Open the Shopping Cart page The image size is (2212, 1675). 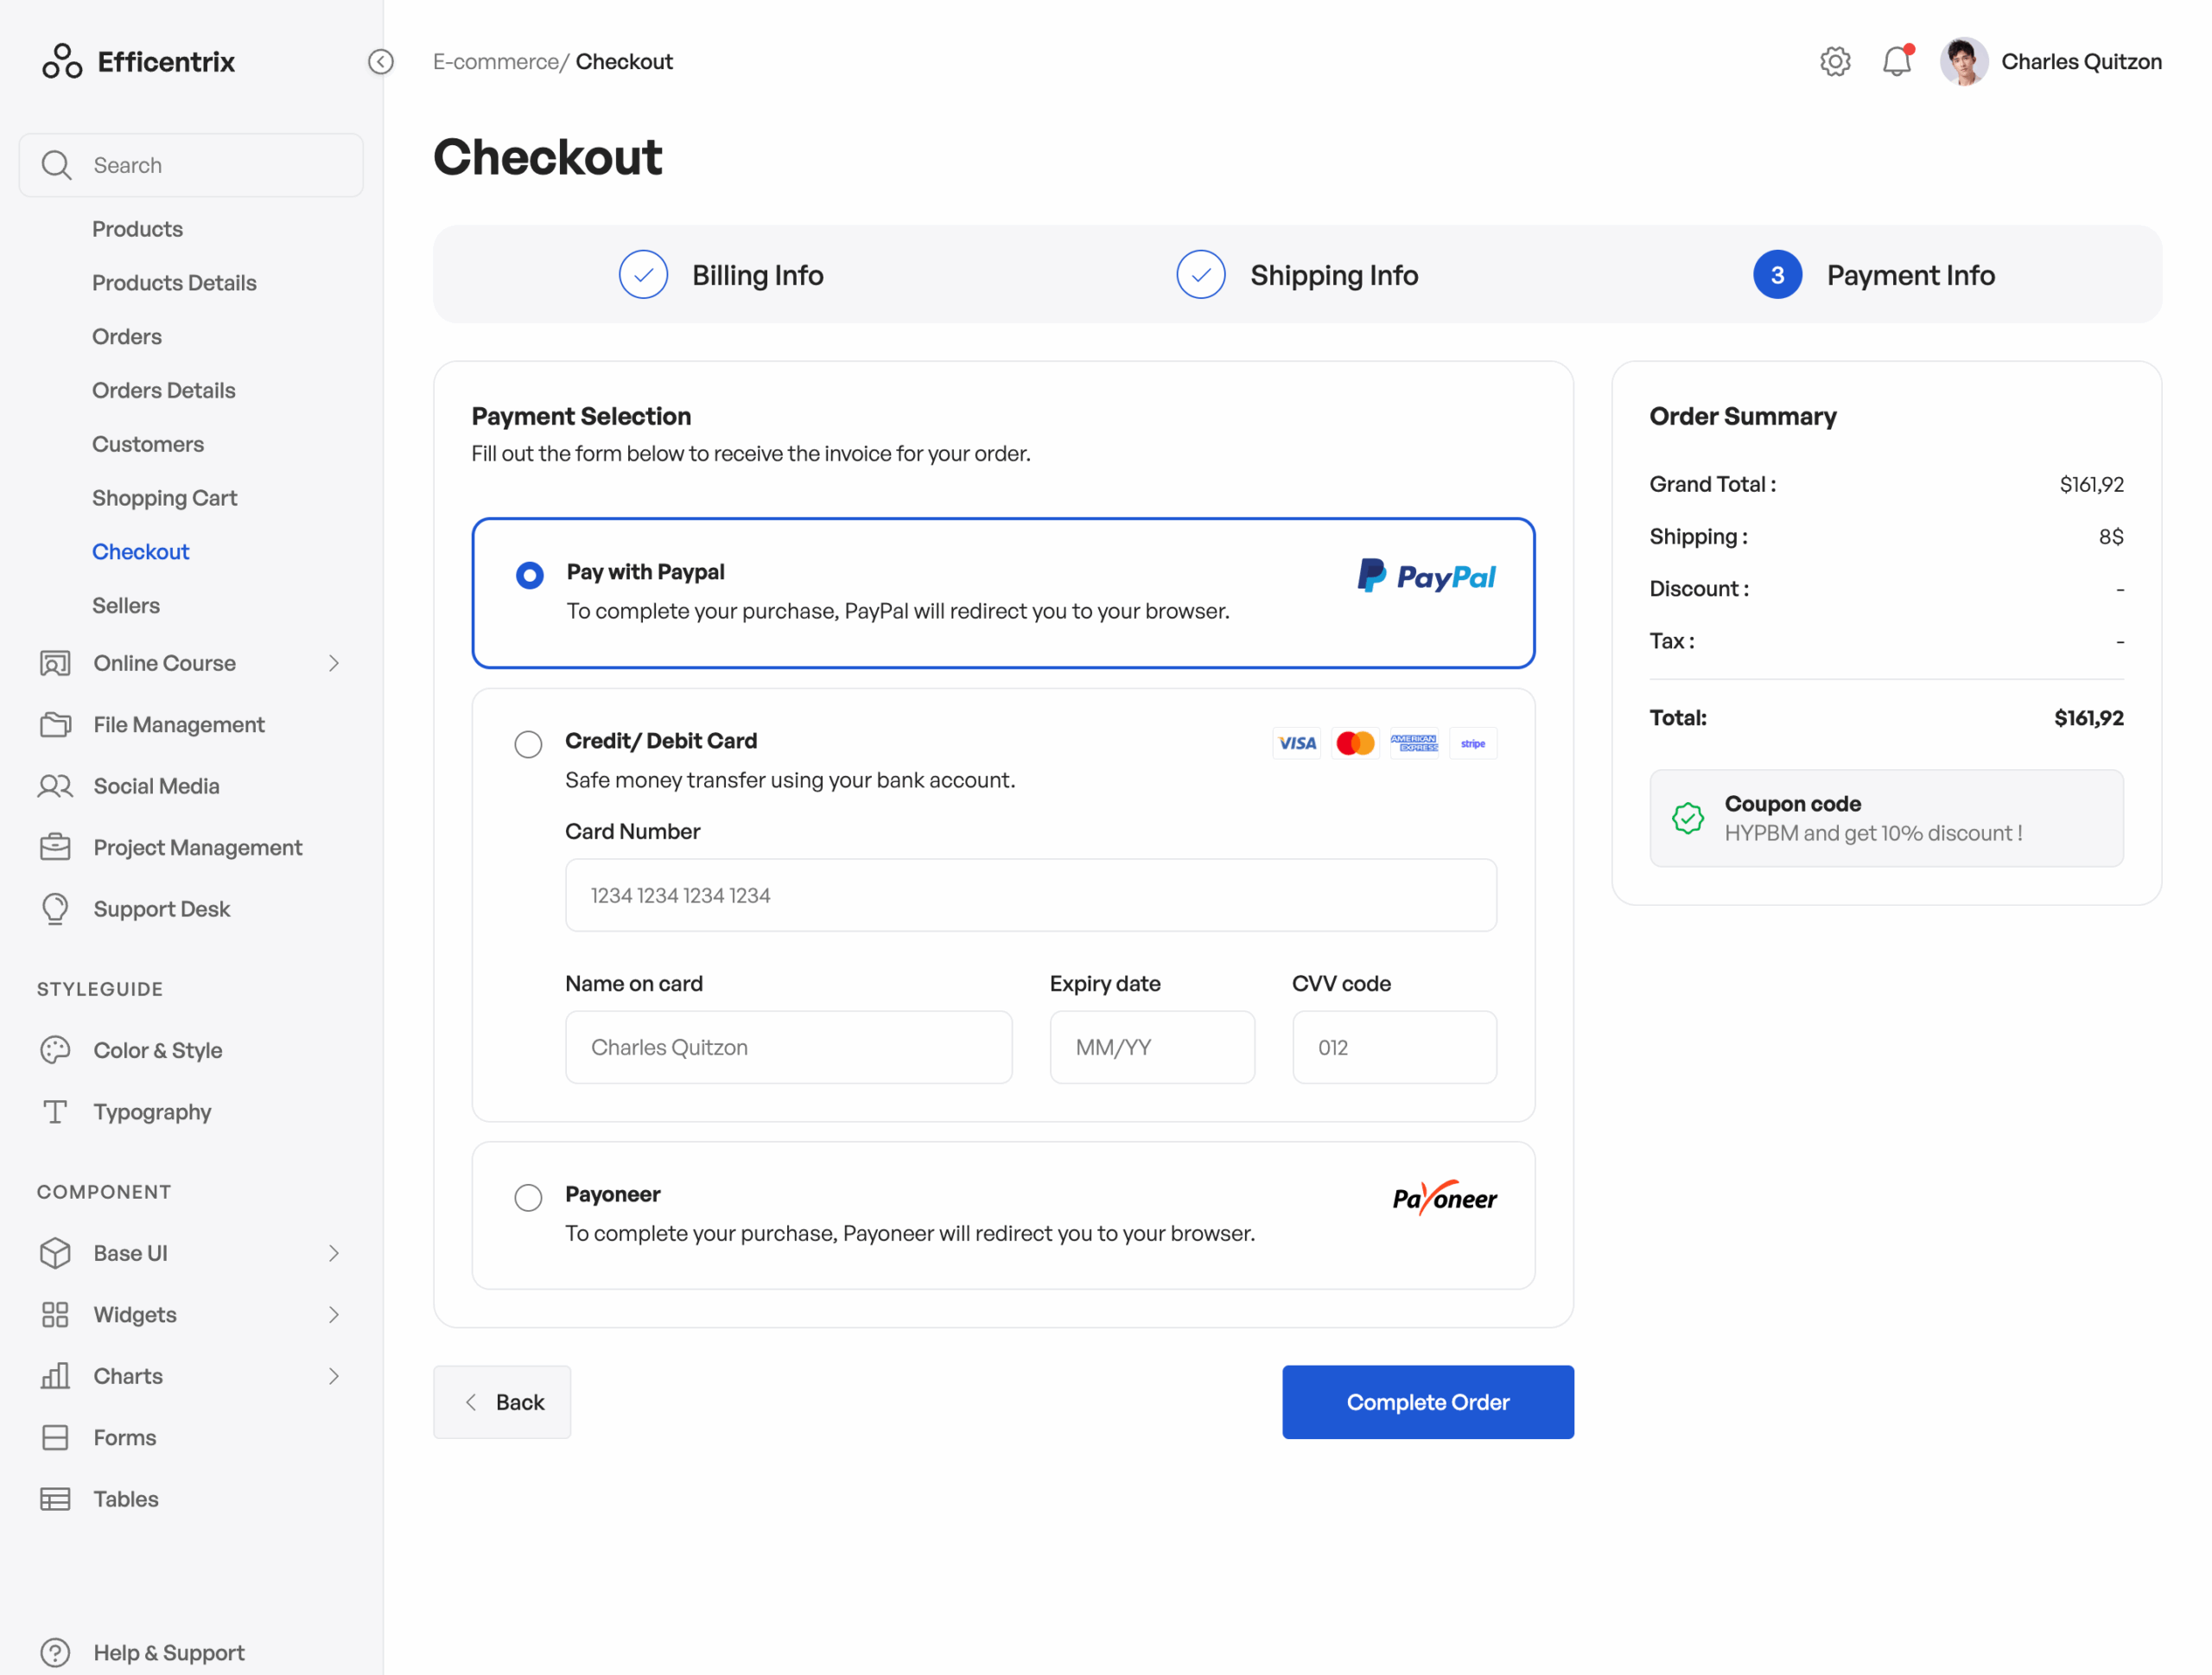(x=165, y=497)
